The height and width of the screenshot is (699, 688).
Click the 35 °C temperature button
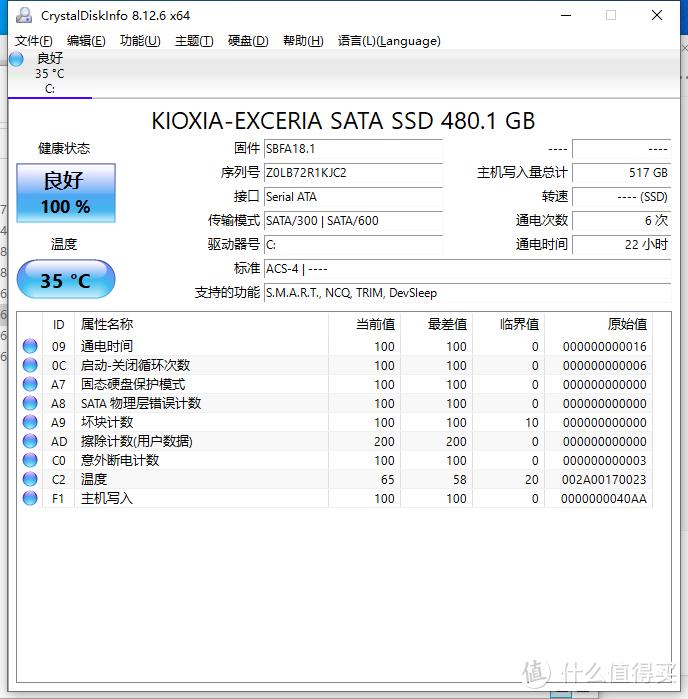pyautogui.click(x=66, y=280)
